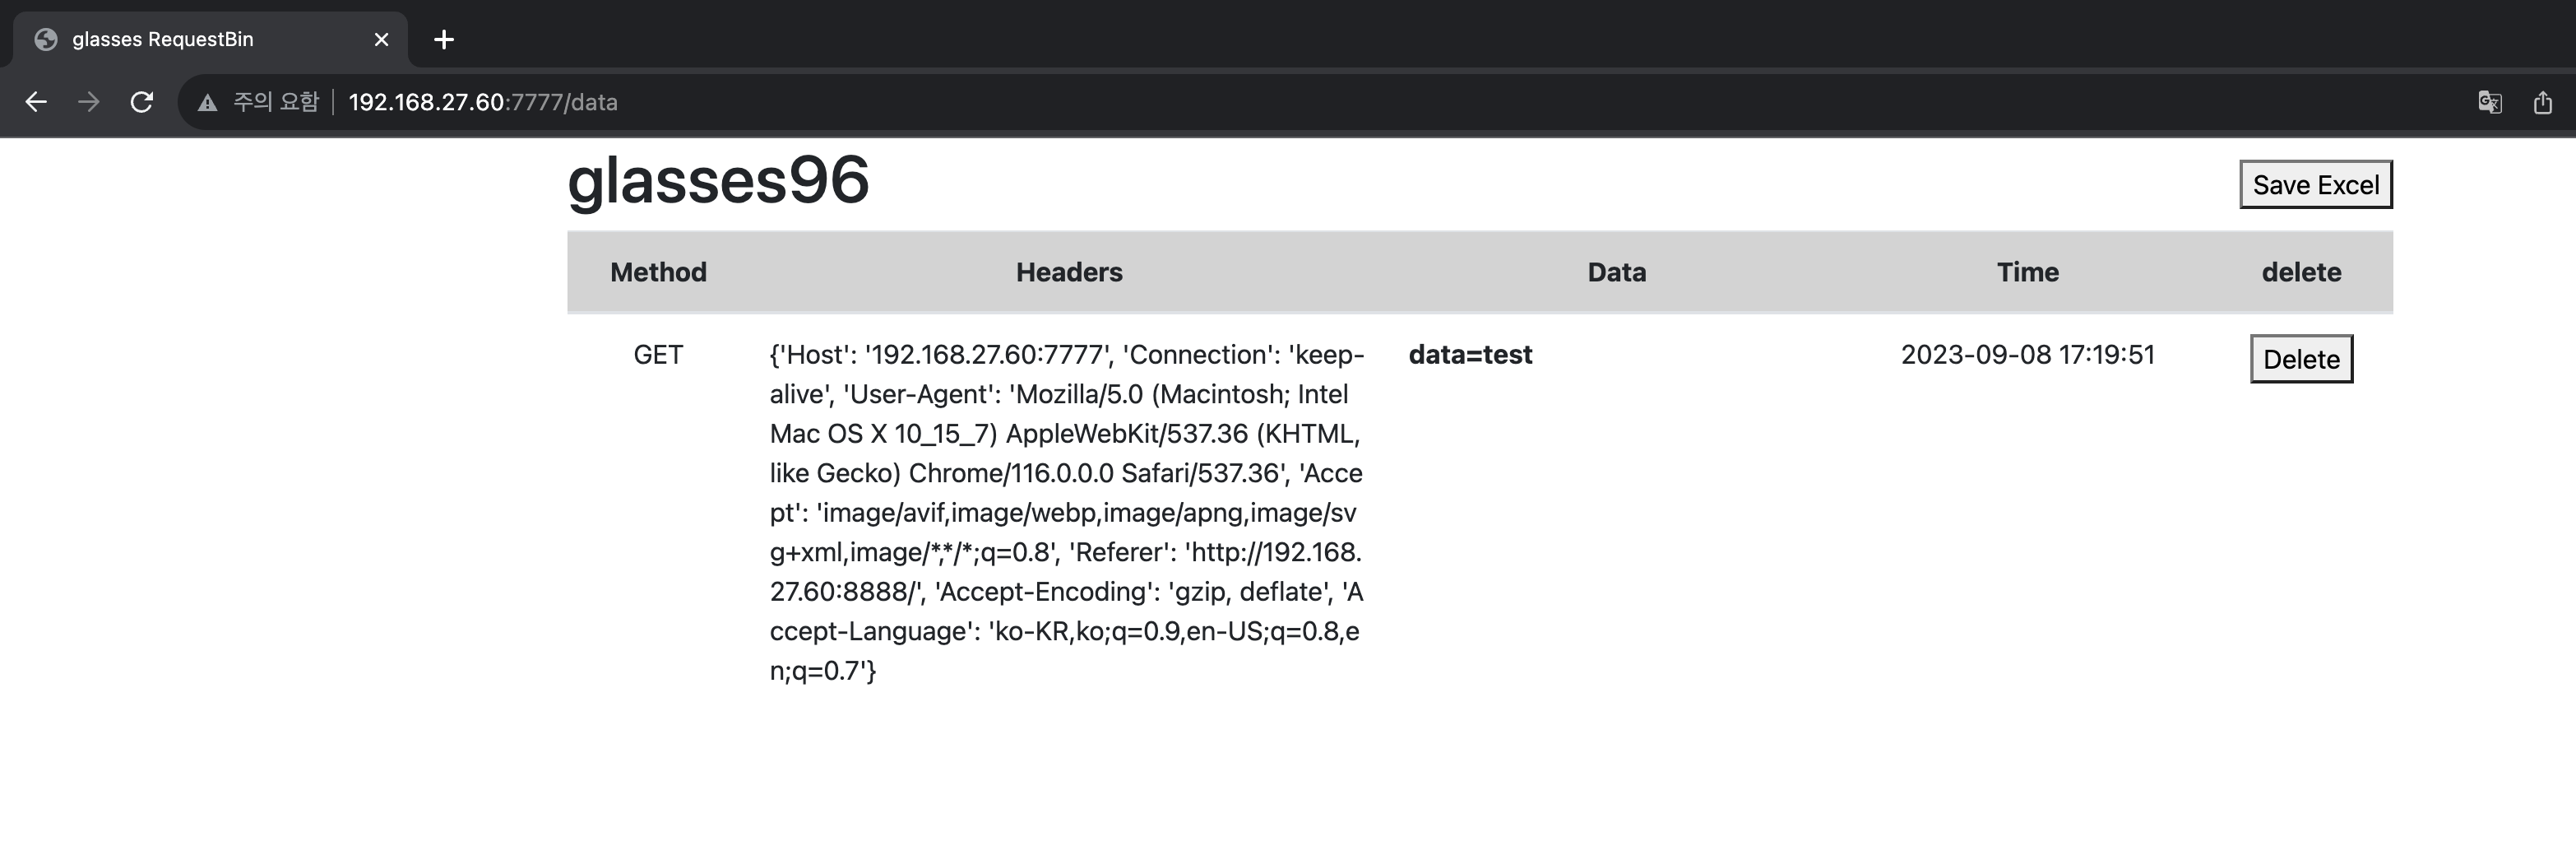Click the share icon in address bar

click(2543, 102)
